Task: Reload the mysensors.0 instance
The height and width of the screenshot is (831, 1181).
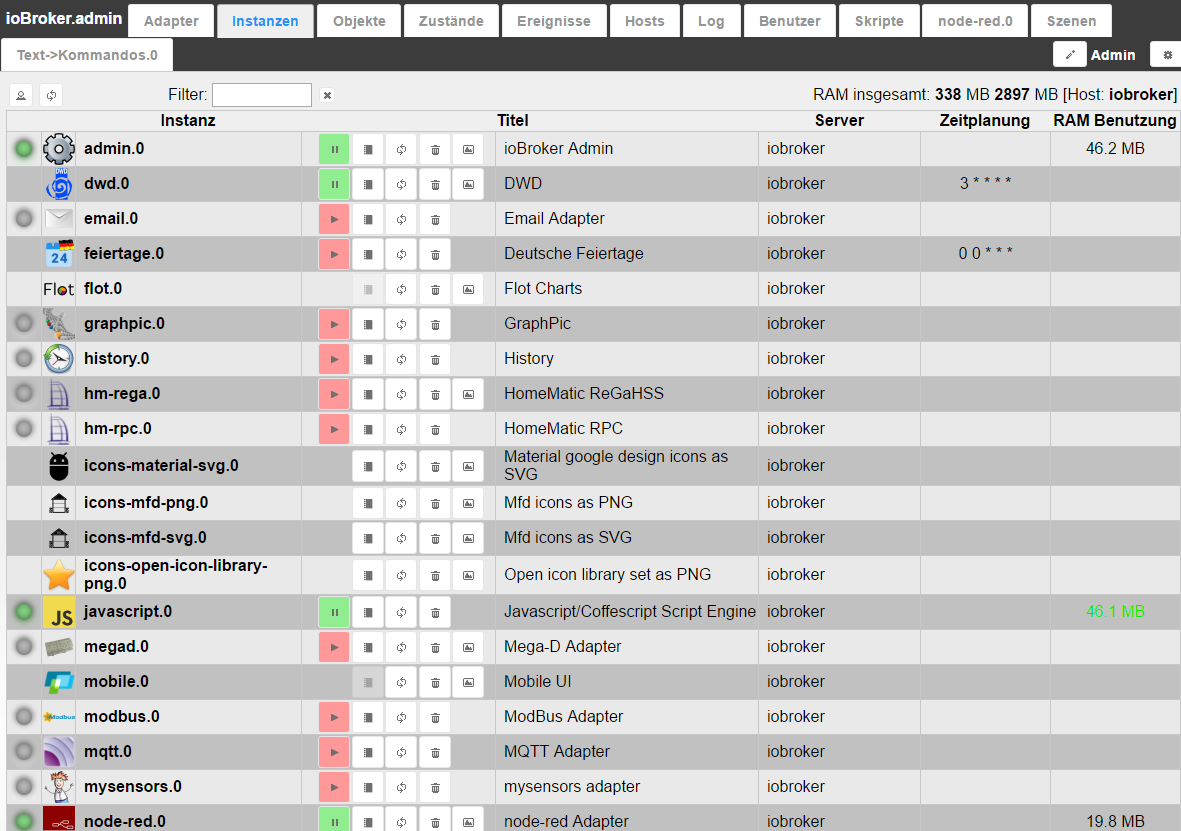Action: point(401,787)
